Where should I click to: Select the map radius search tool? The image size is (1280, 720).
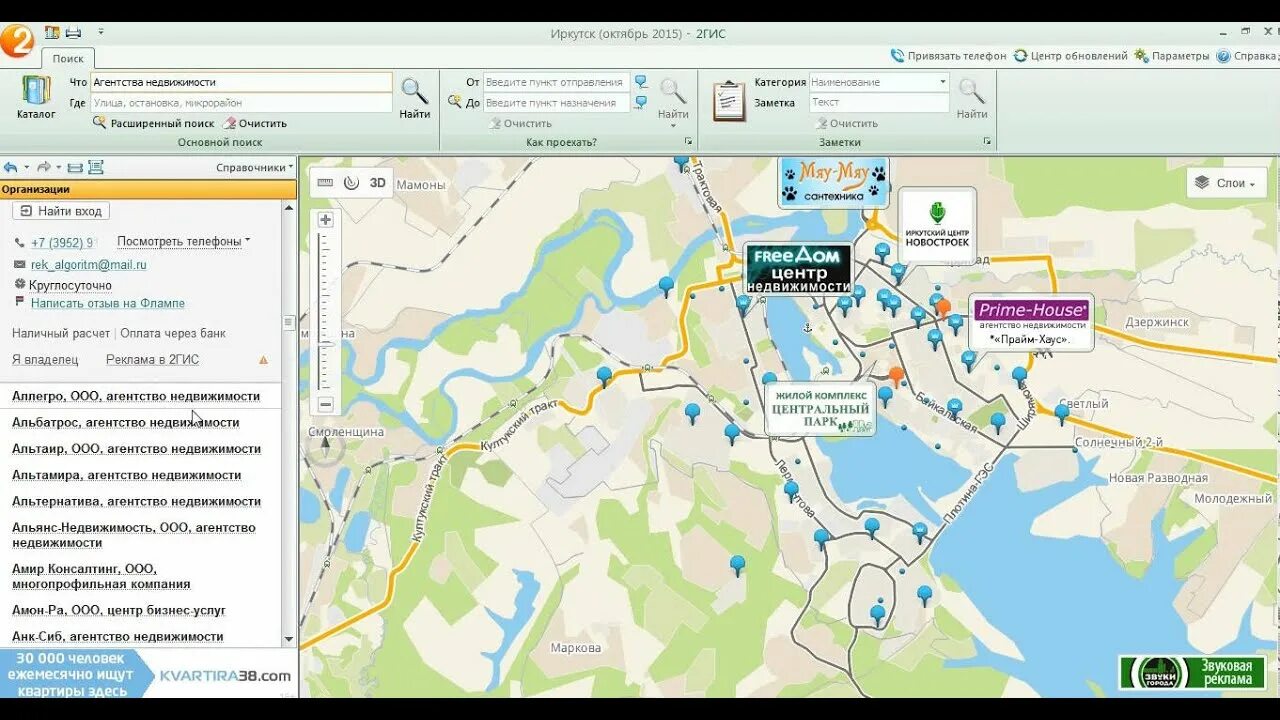coord(351,183)
